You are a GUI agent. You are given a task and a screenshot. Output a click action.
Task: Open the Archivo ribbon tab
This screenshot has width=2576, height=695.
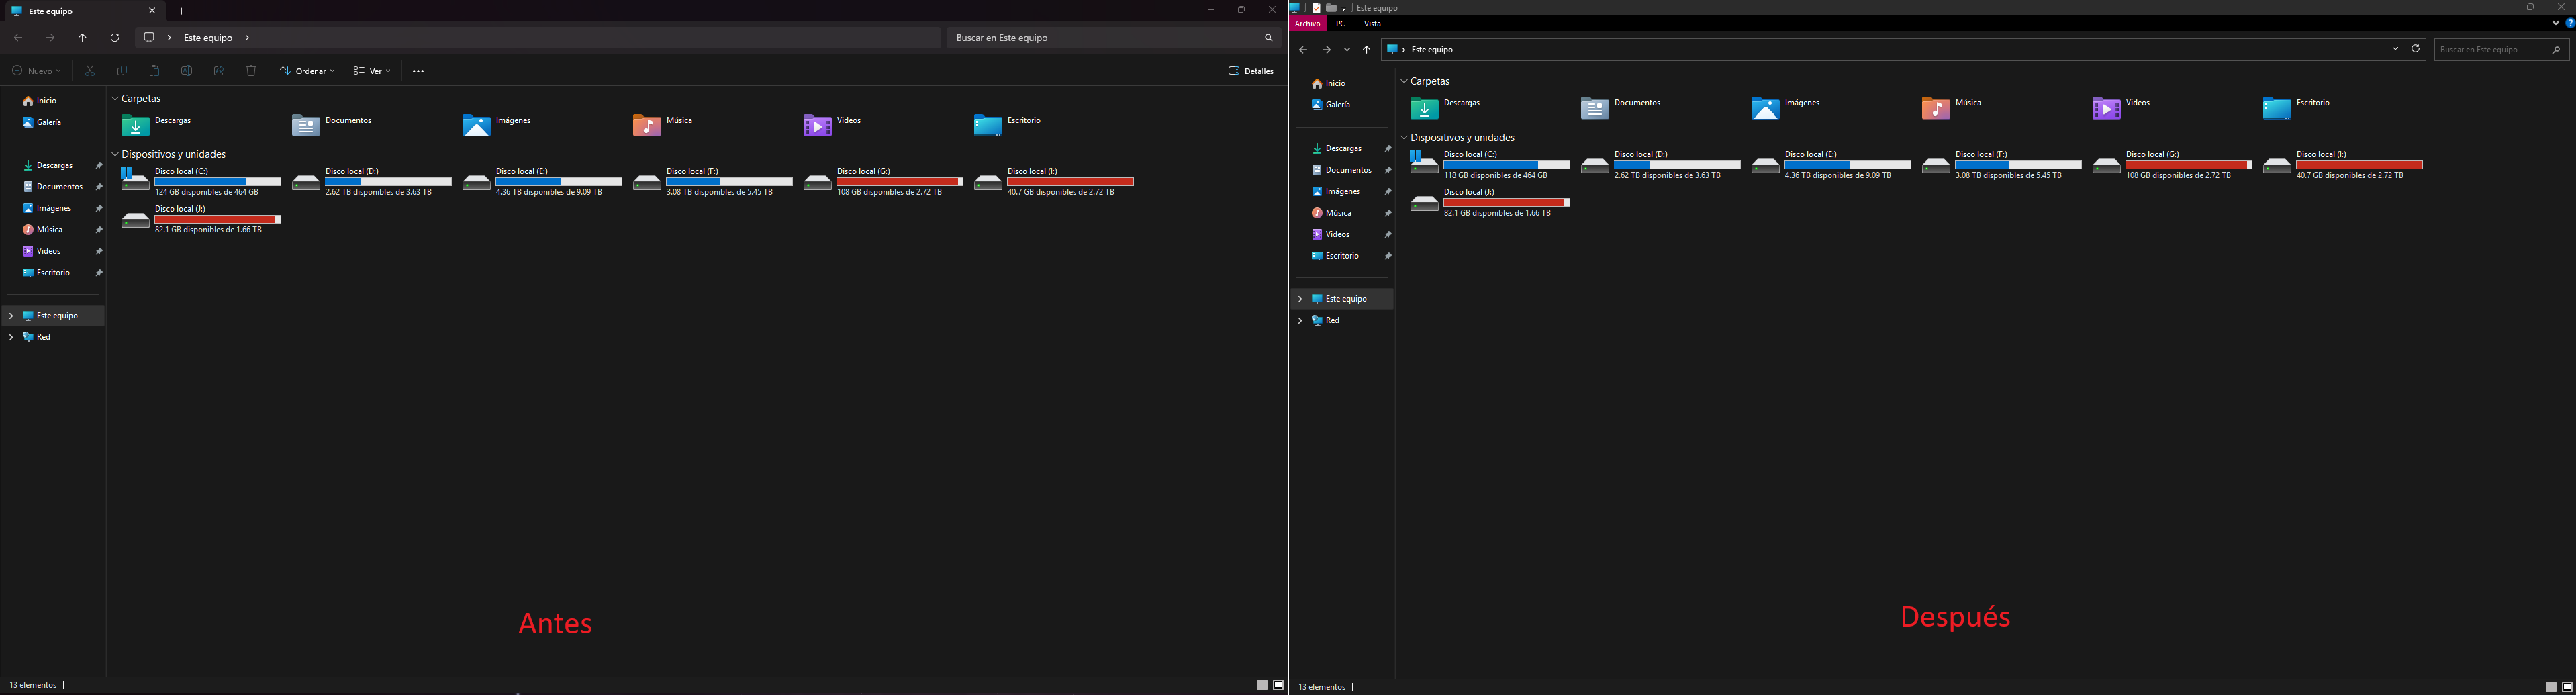point(1308,23)
